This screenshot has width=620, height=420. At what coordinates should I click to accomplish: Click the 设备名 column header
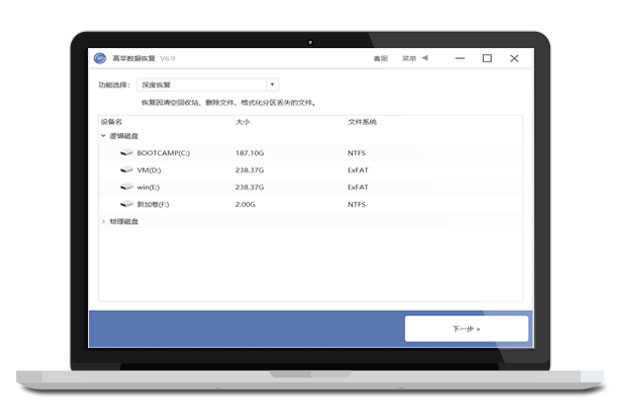click(x=112, y=122)
